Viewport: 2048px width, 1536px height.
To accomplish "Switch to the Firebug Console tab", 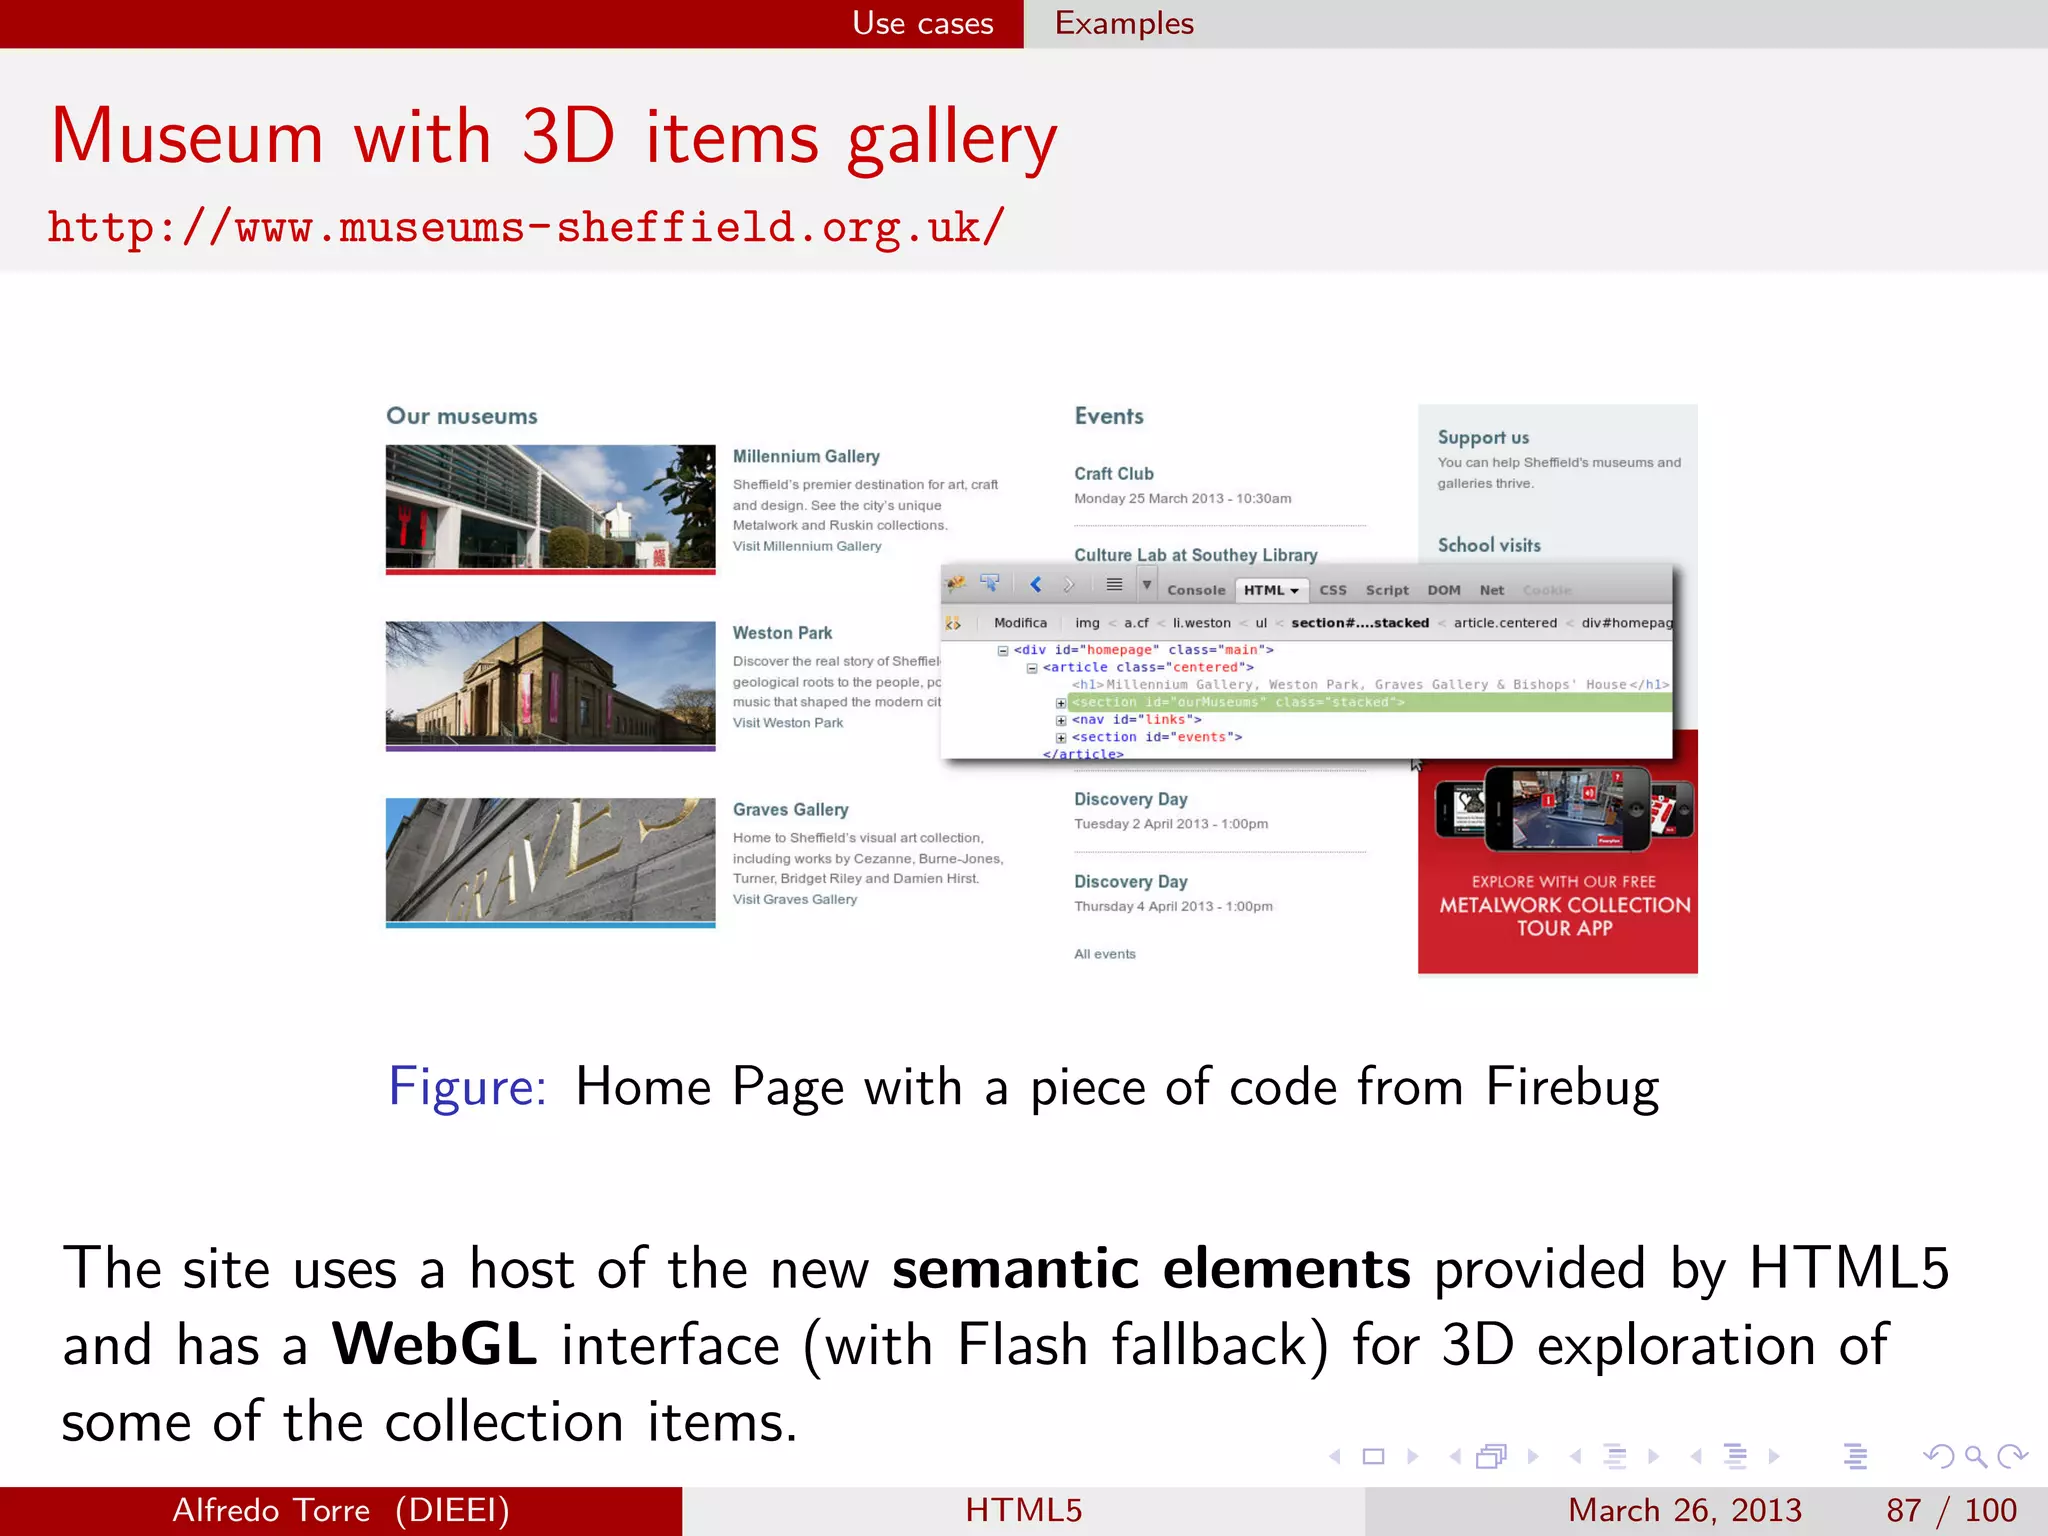I will pyautogui.click(x=1196, y=590).
